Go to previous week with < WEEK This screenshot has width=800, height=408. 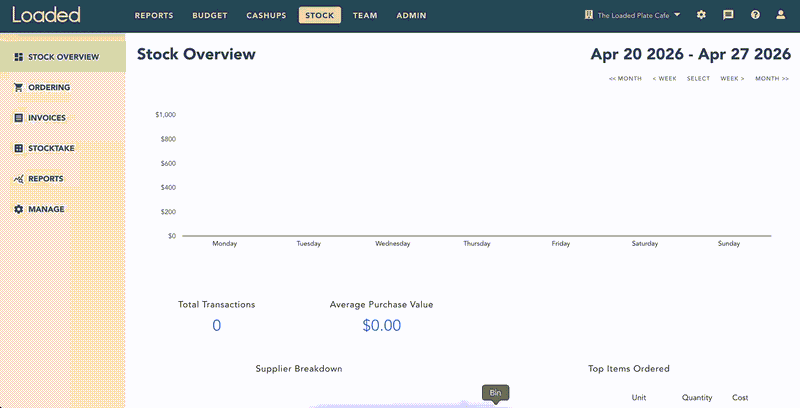pos(664,79)
